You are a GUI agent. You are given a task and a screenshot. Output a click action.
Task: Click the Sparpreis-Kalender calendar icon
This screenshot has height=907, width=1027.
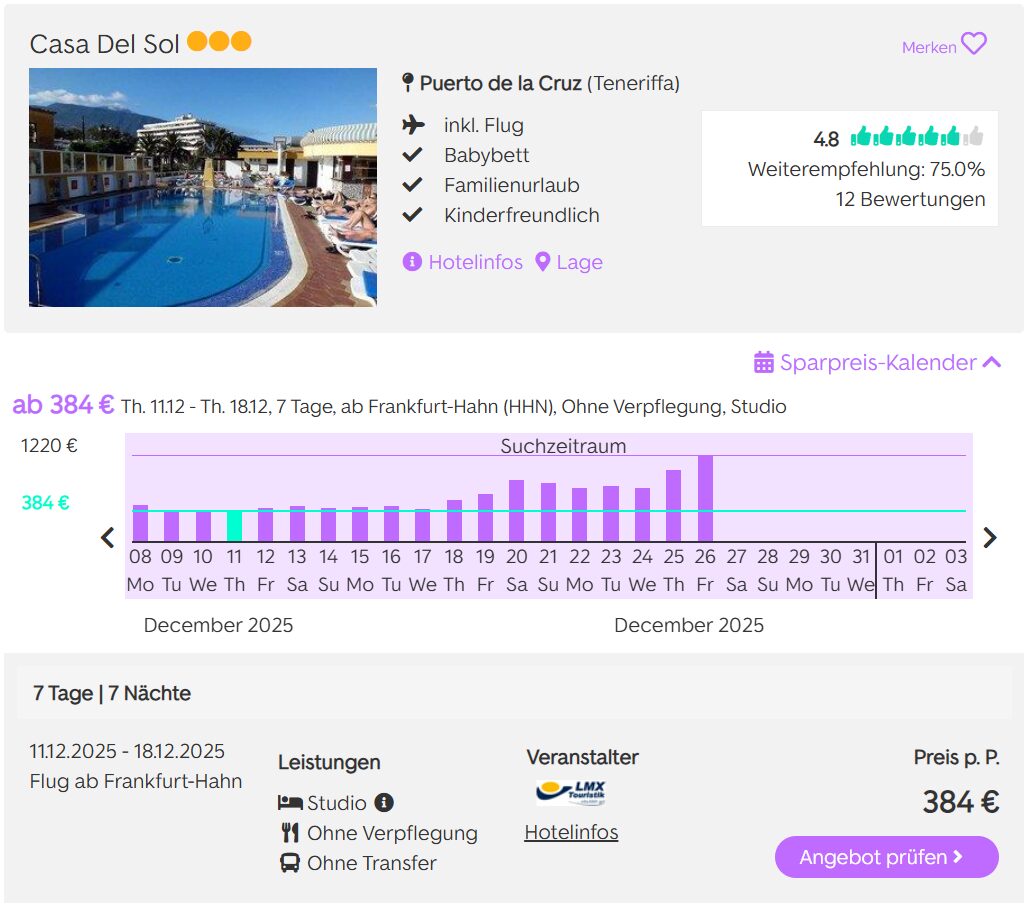pyautogui.click(x=764, y=362)
